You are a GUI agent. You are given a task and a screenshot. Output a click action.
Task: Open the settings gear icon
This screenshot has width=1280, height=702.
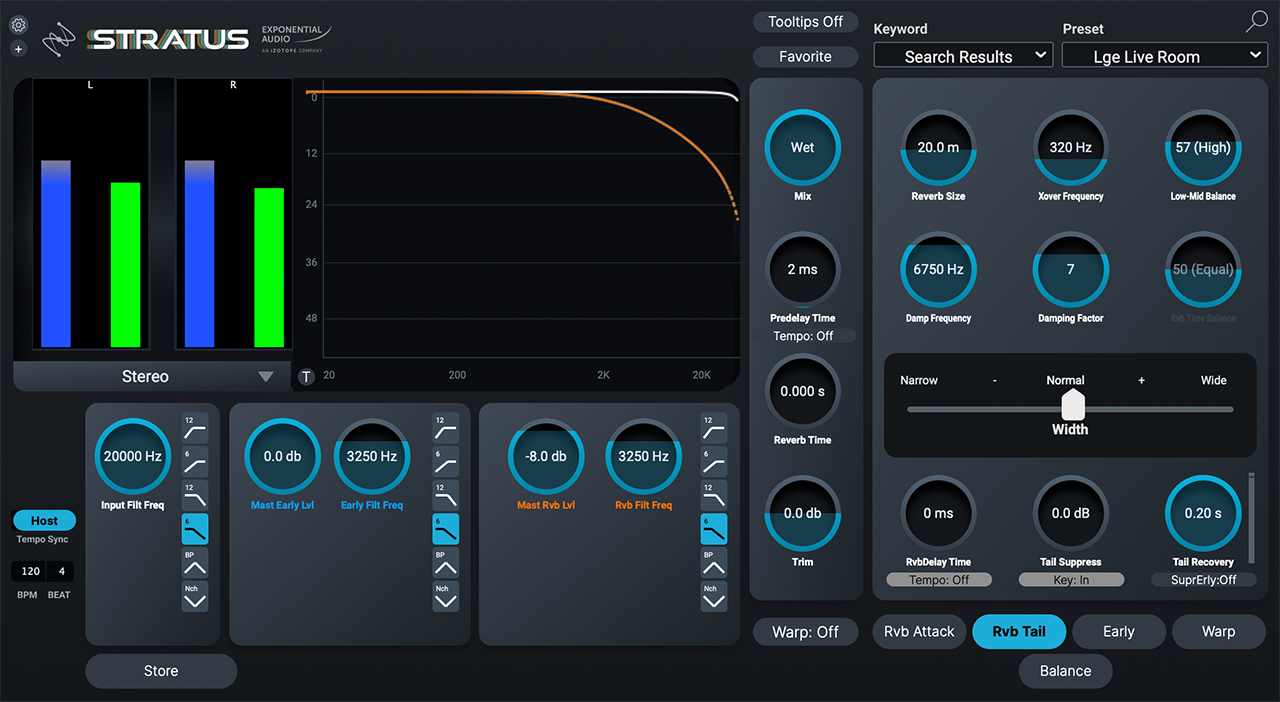point(18,25)
